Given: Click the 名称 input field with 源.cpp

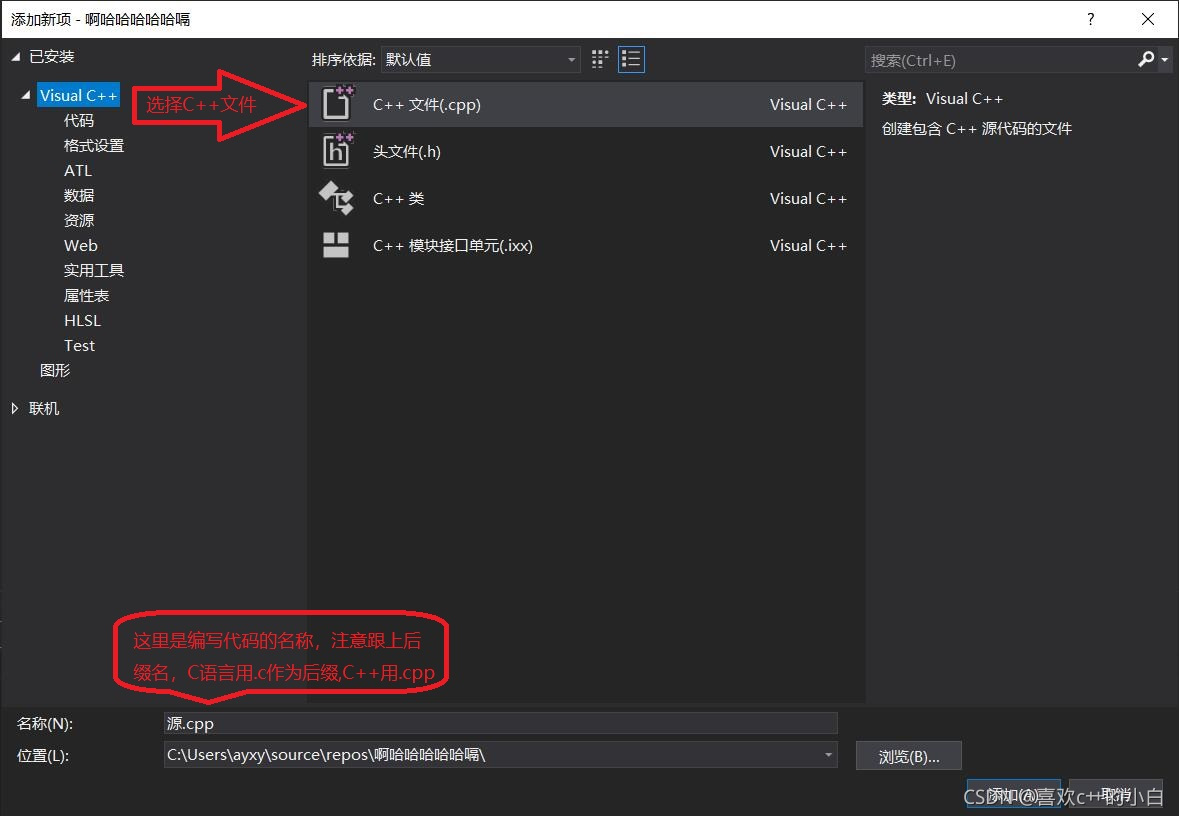Looking at the screenshot, I should 500,723.
